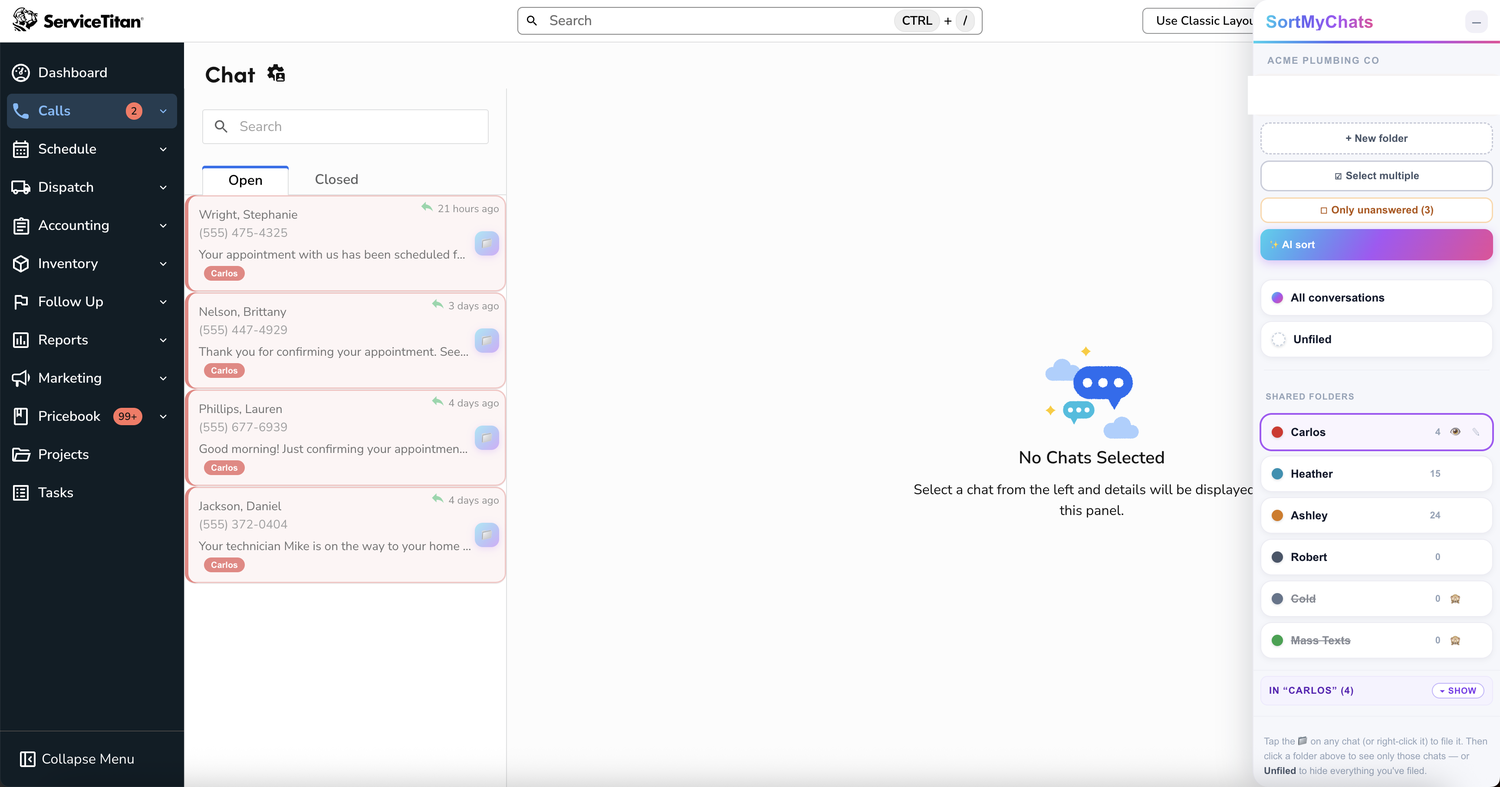Screen dimensions: 1500x787
Task: Open chat settings gear beside Chat title
Action: click(x=277, y=74)
